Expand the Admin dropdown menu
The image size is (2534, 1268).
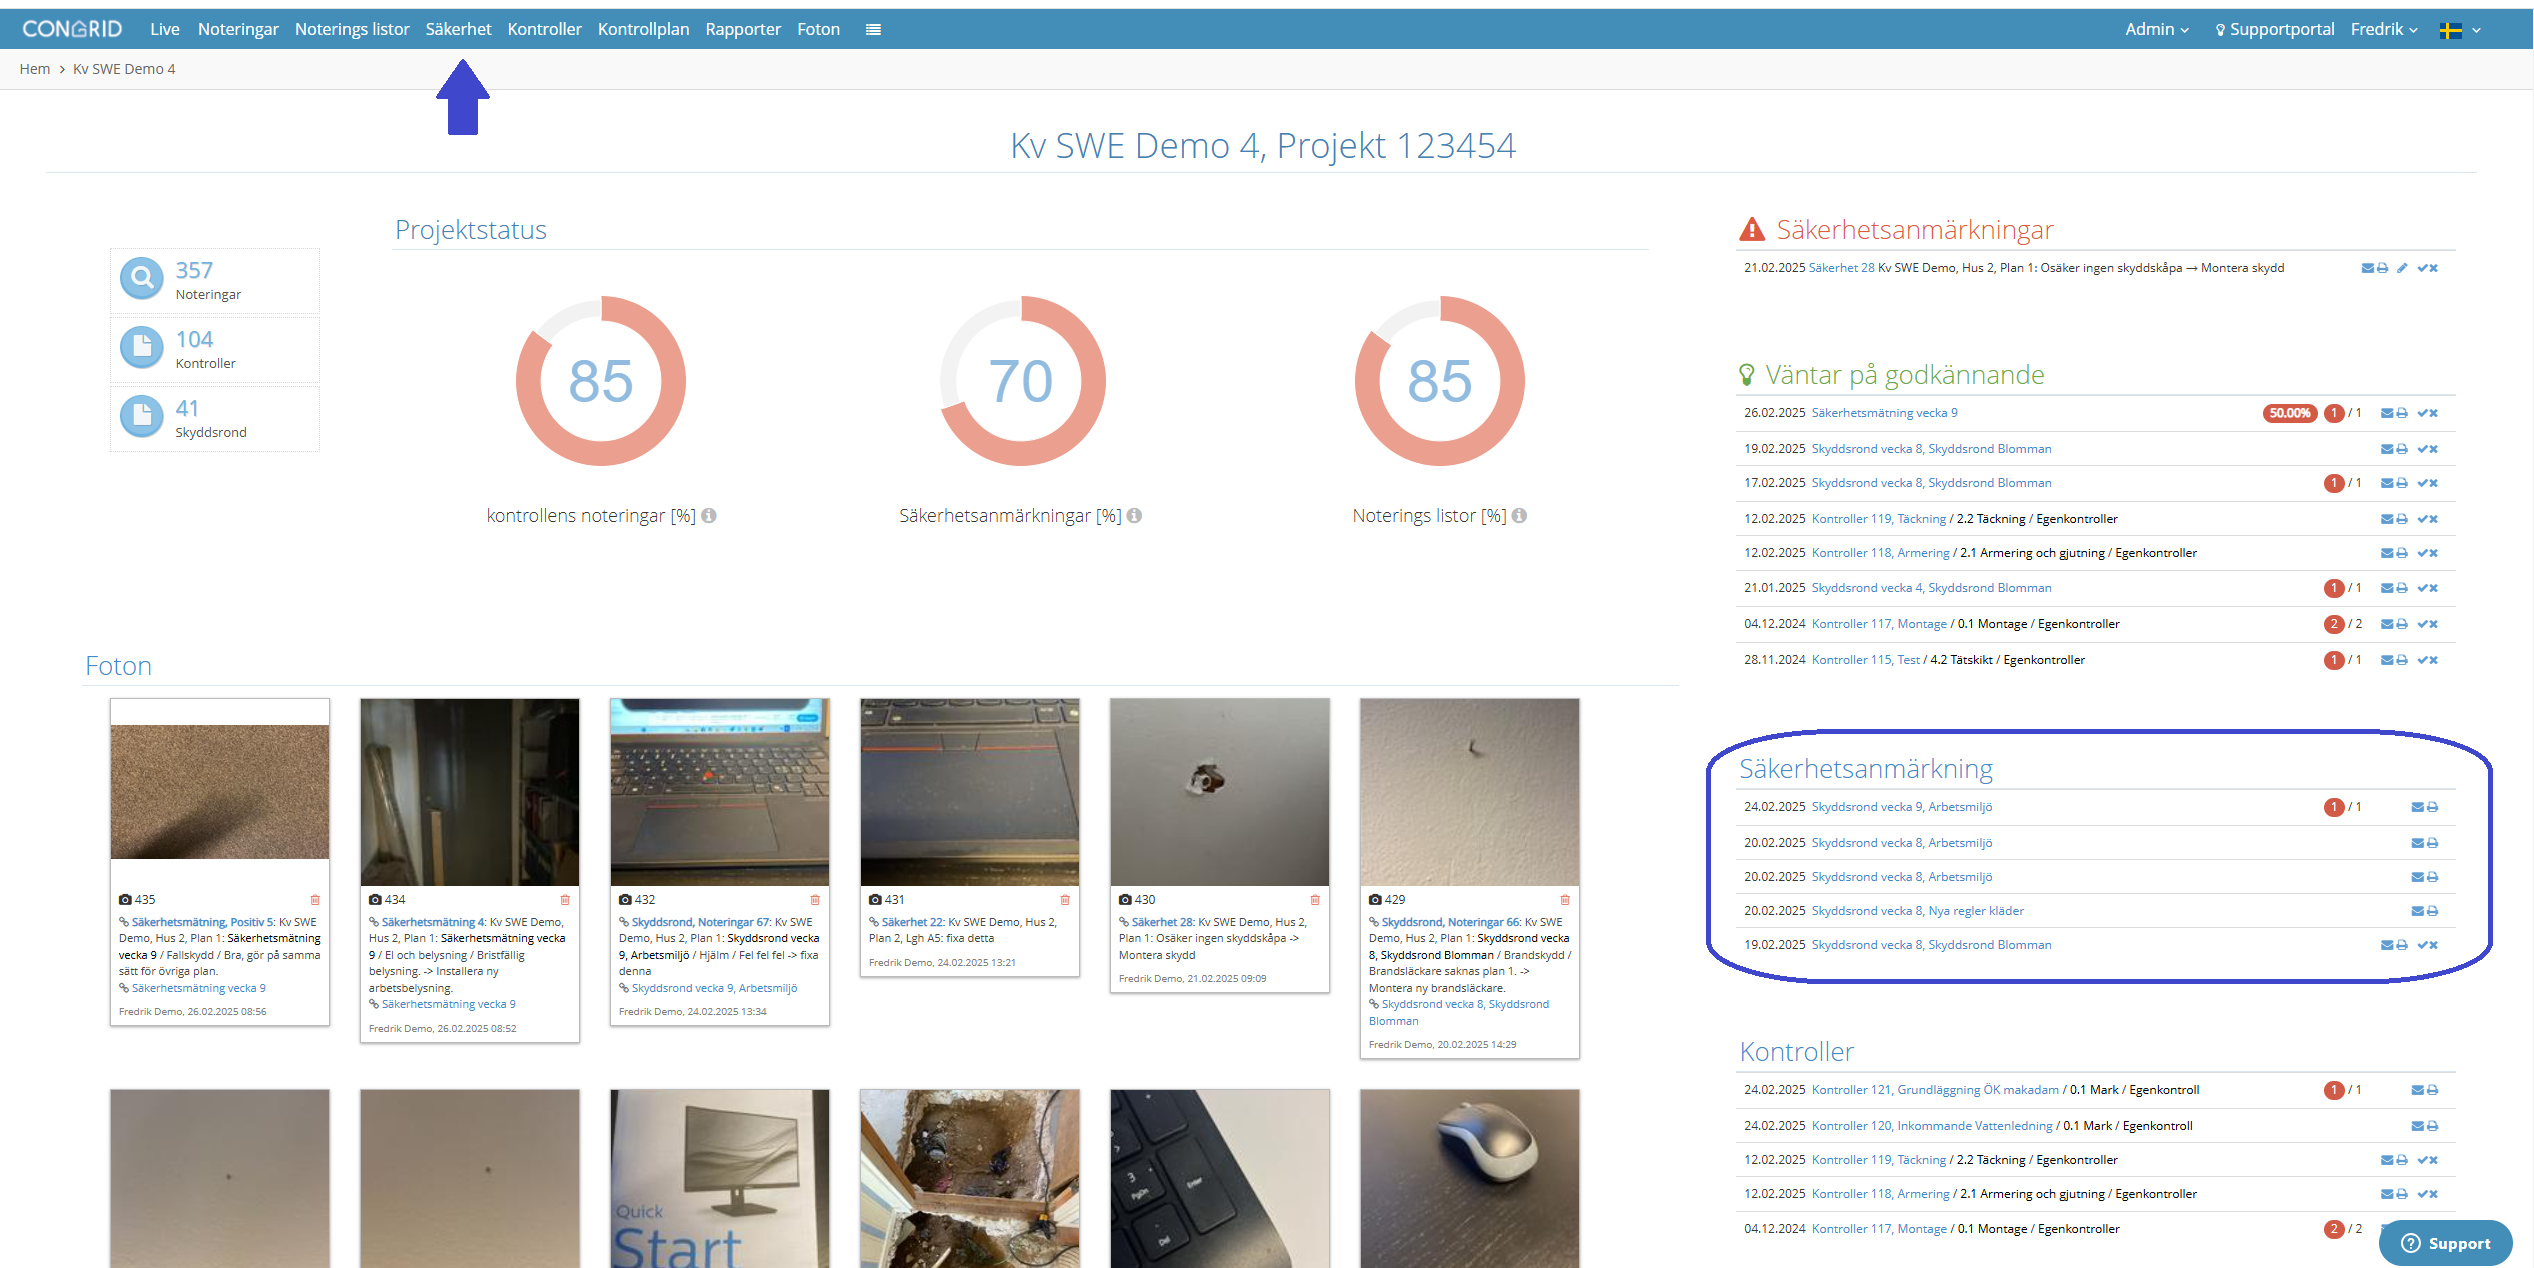(x=2157, y=30)
